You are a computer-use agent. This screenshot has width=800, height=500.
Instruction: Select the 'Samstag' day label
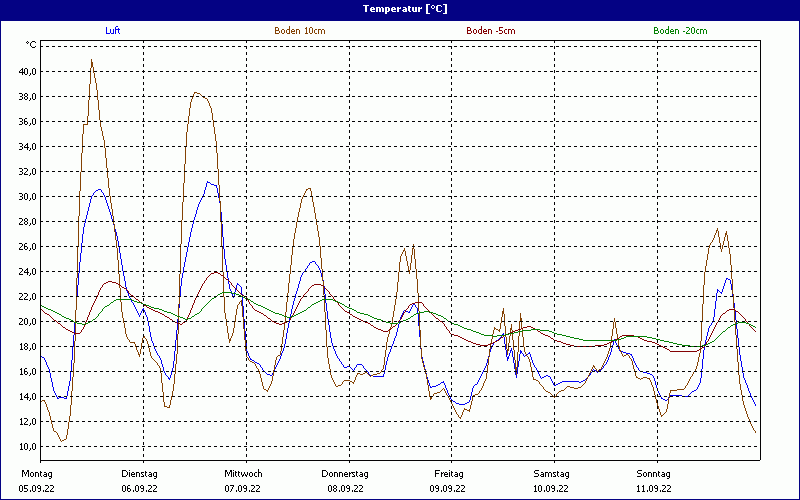(551, 474)
